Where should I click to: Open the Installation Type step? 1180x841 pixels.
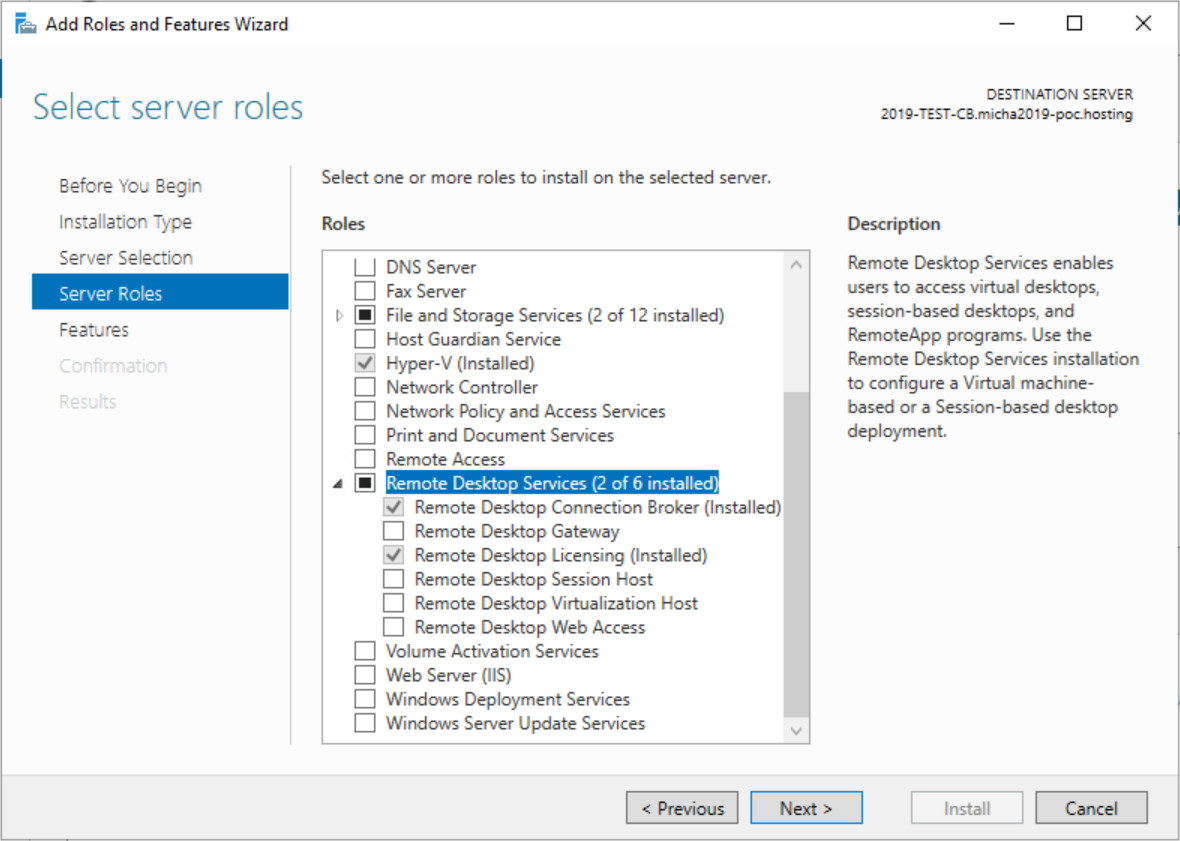click(126, 222)
